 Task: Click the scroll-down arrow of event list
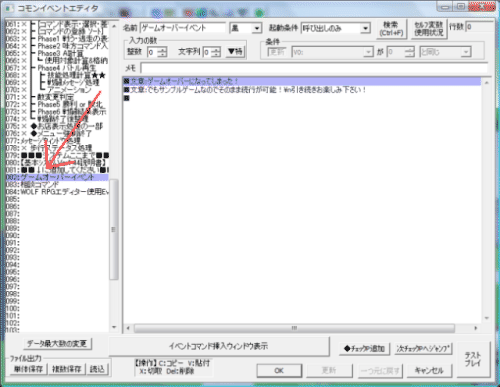pyautogui.click(x=114, y=328)
